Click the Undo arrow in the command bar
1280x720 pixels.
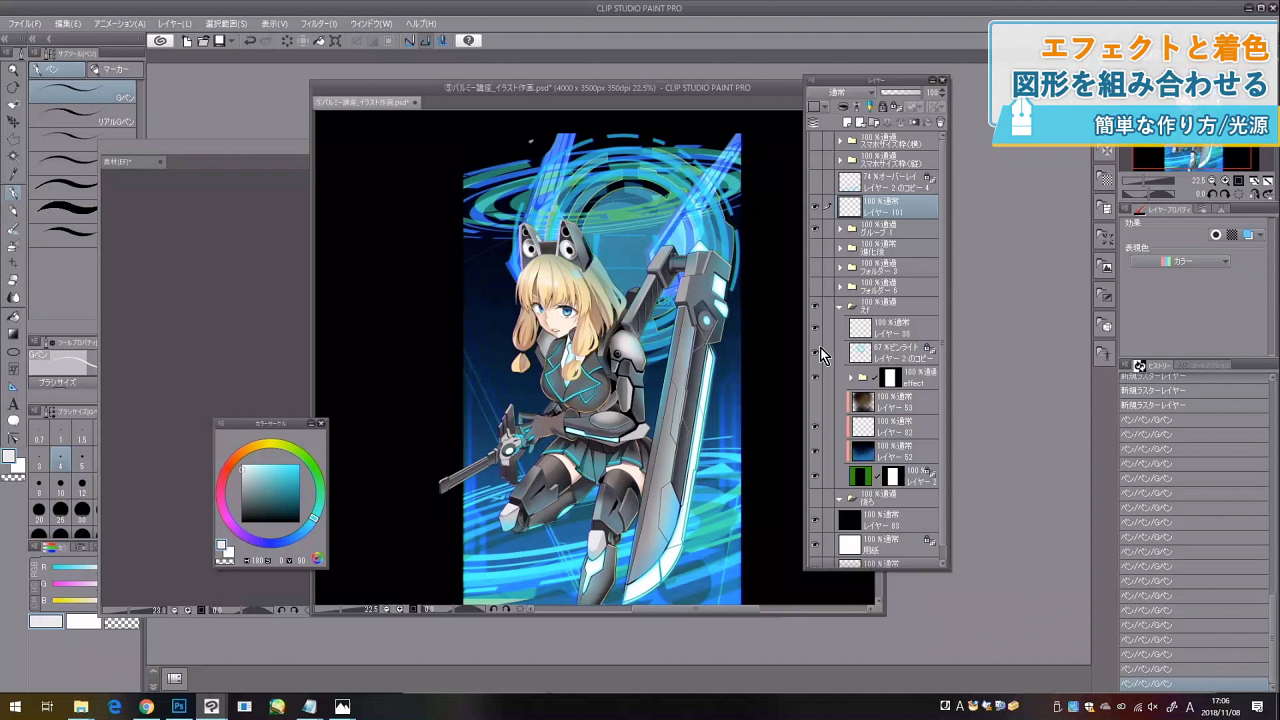(250, 41)
